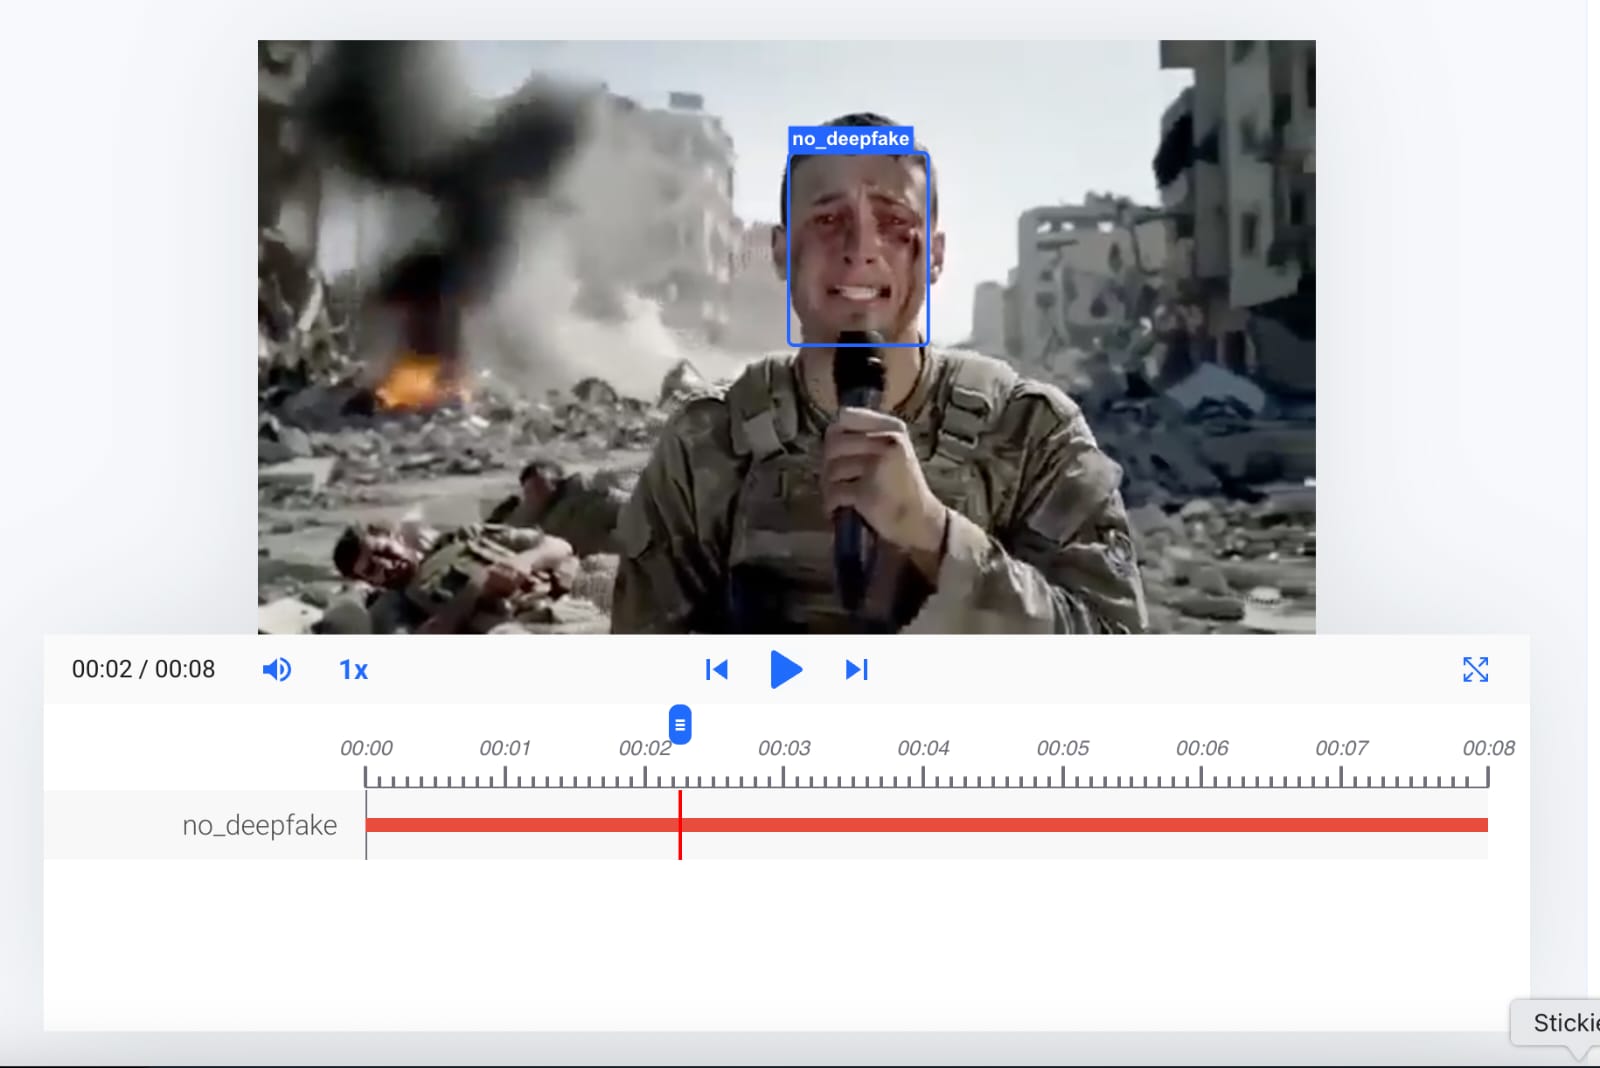Skip to the next frame

point(857,669)
